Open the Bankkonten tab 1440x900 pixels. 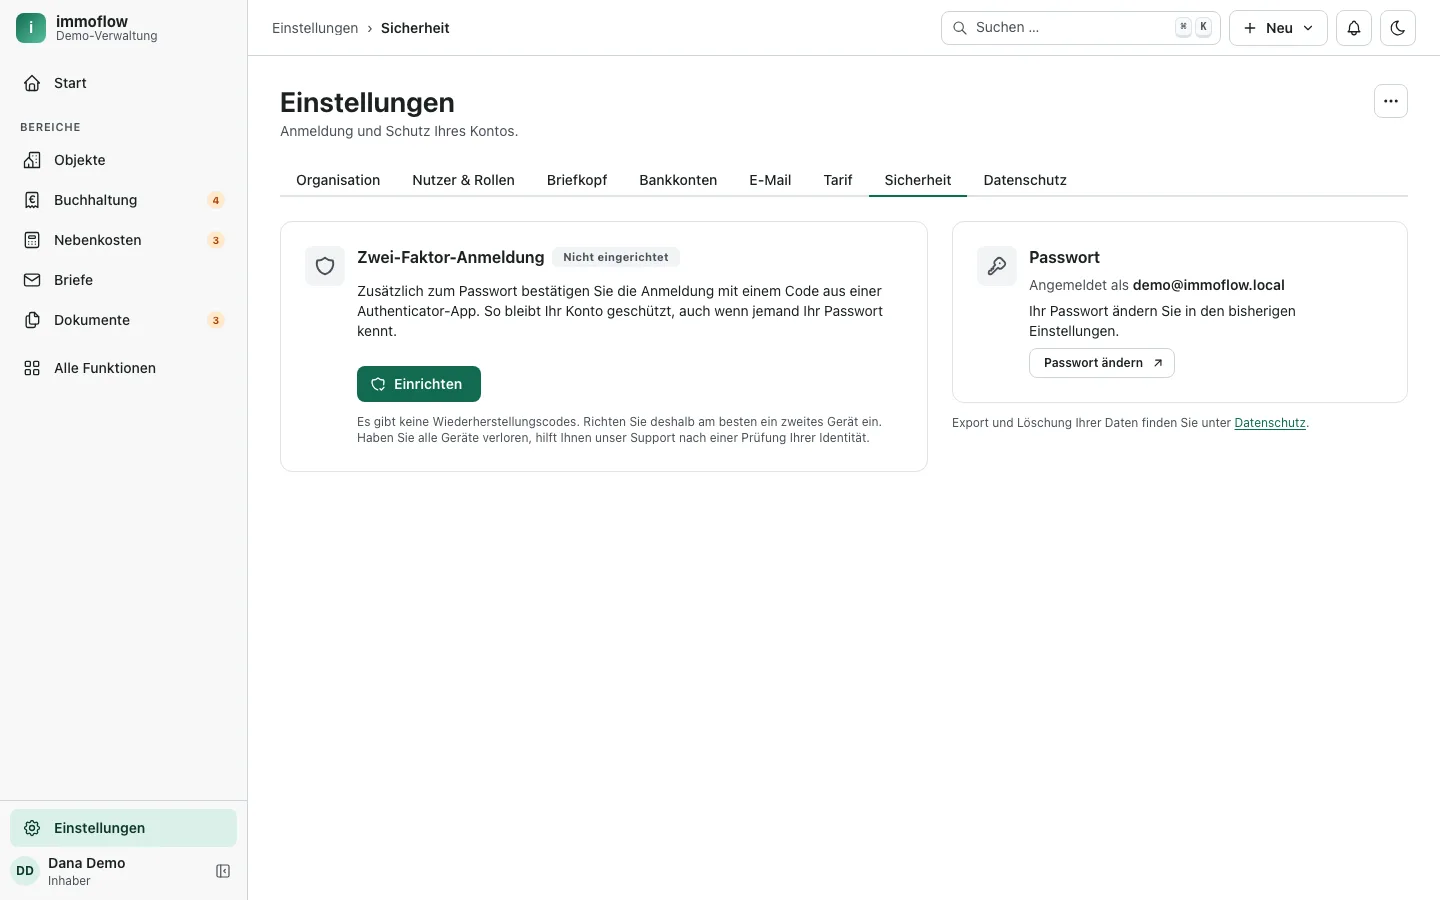(678, 180)
